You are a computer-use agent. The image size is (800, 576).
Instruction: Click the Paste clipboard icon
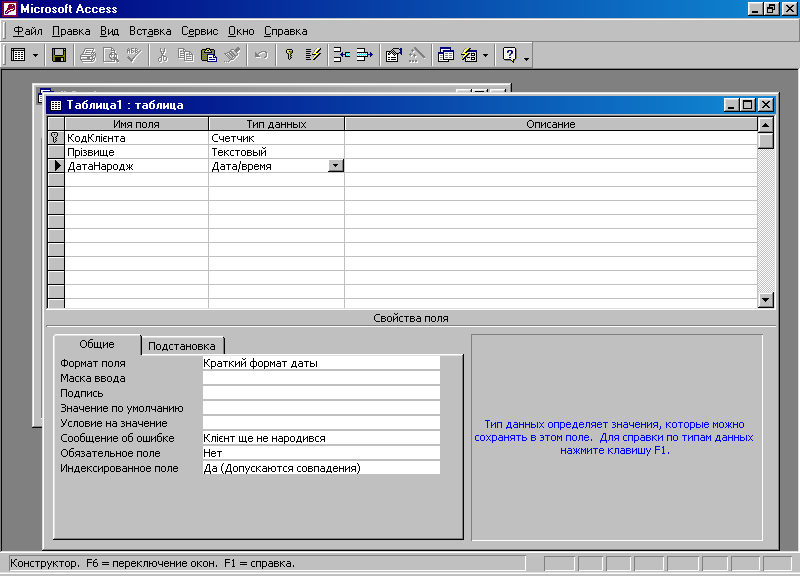[209, 55]
